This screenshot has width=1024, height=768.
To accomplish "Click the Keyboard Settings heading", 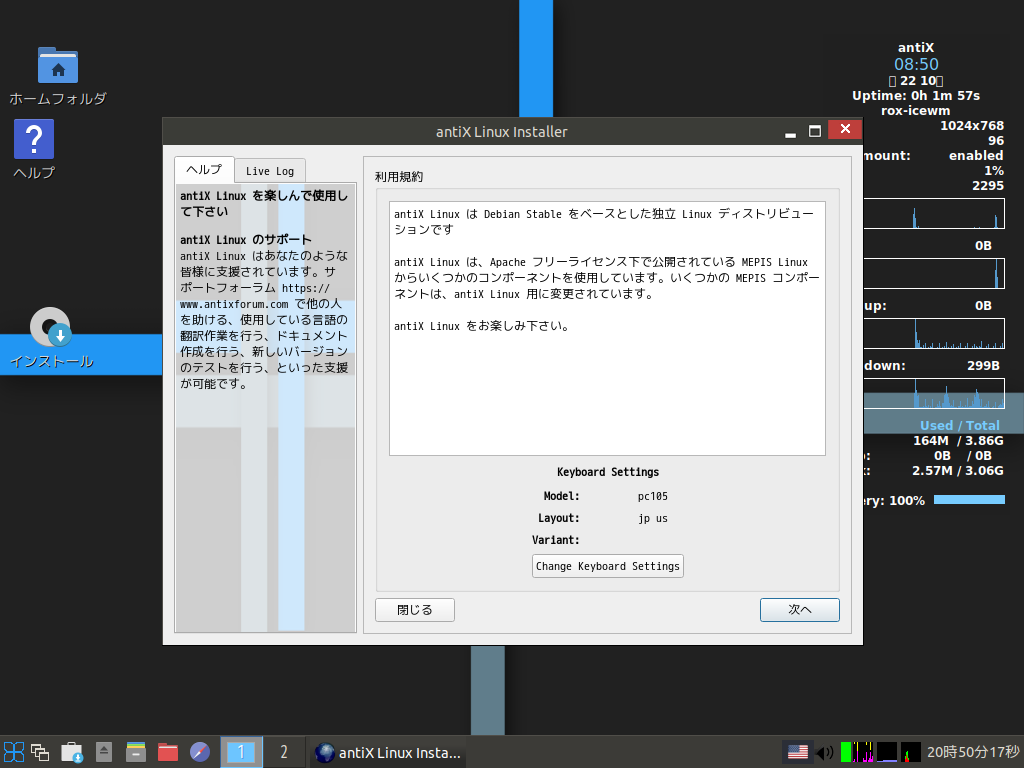I will tap(608, 472).
